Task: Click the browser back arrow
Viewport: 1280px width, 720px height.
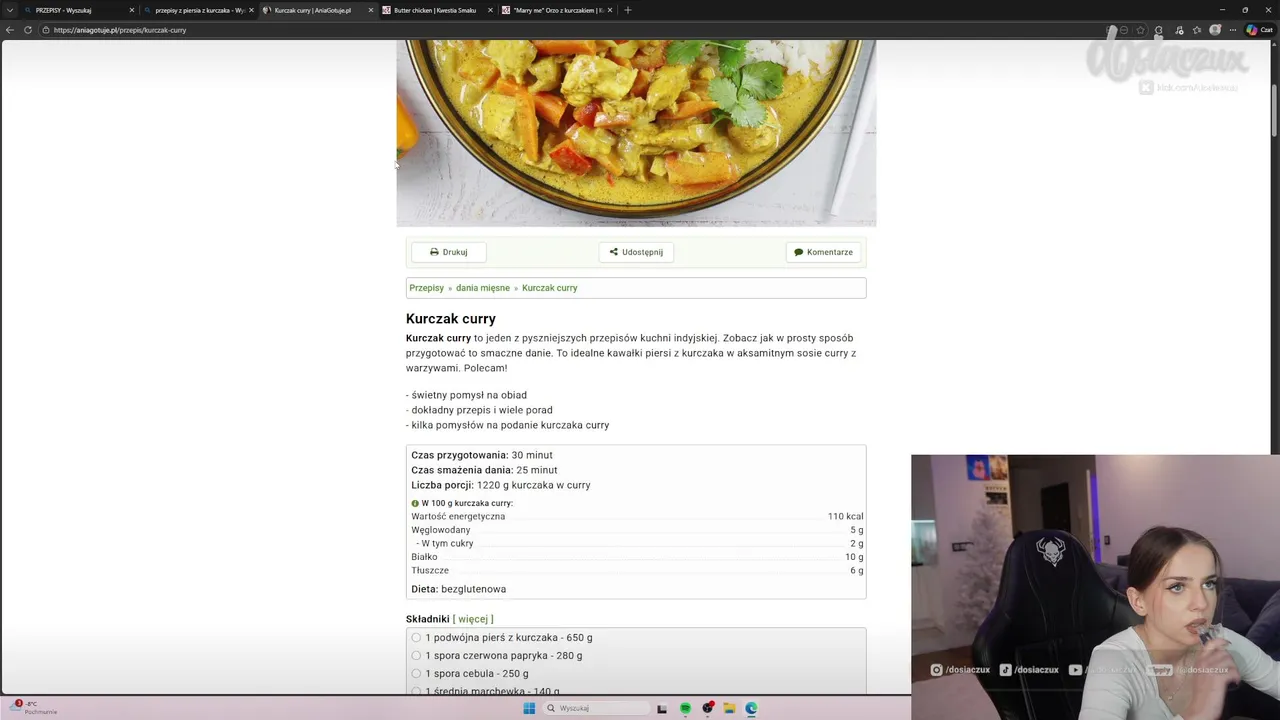Action: 10,30
